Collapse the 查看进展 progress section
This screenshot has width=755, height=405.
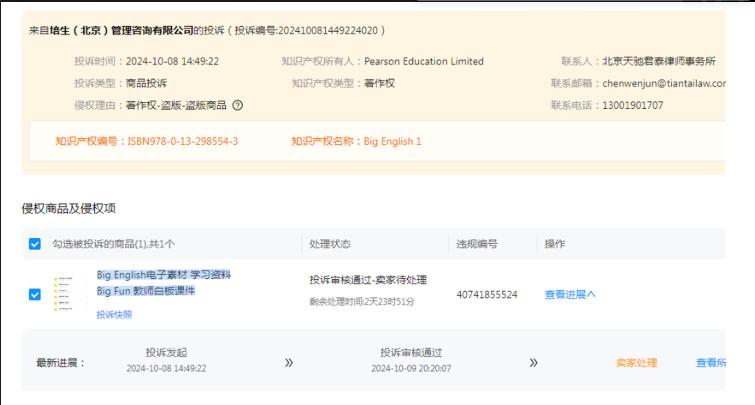coord(569,294)
